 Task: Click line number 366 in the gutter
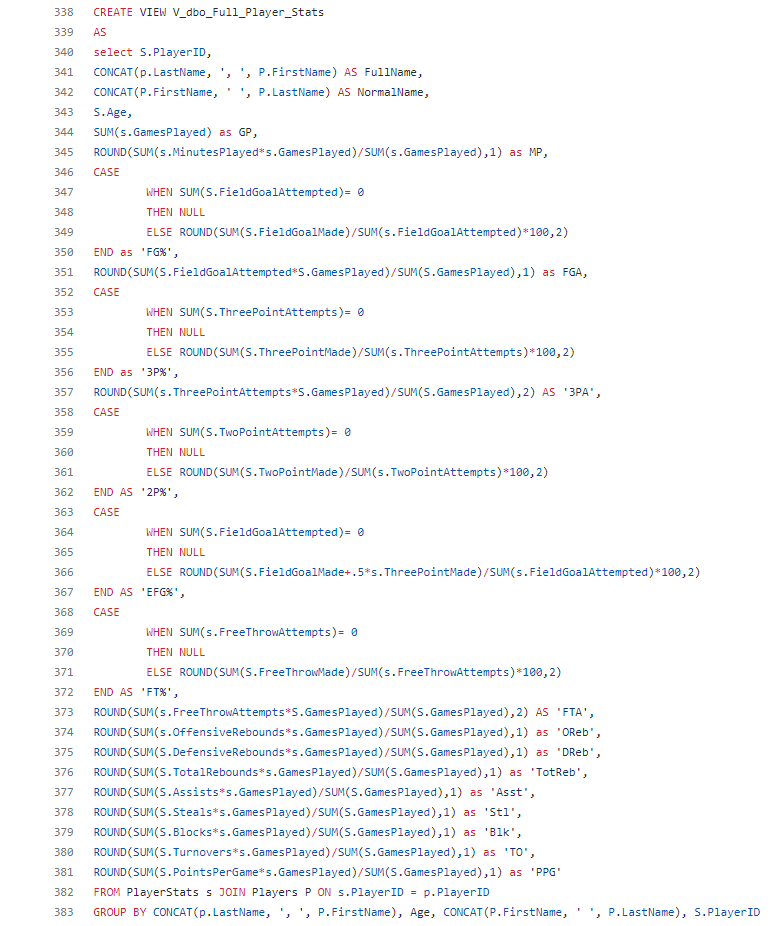[63, 572]
